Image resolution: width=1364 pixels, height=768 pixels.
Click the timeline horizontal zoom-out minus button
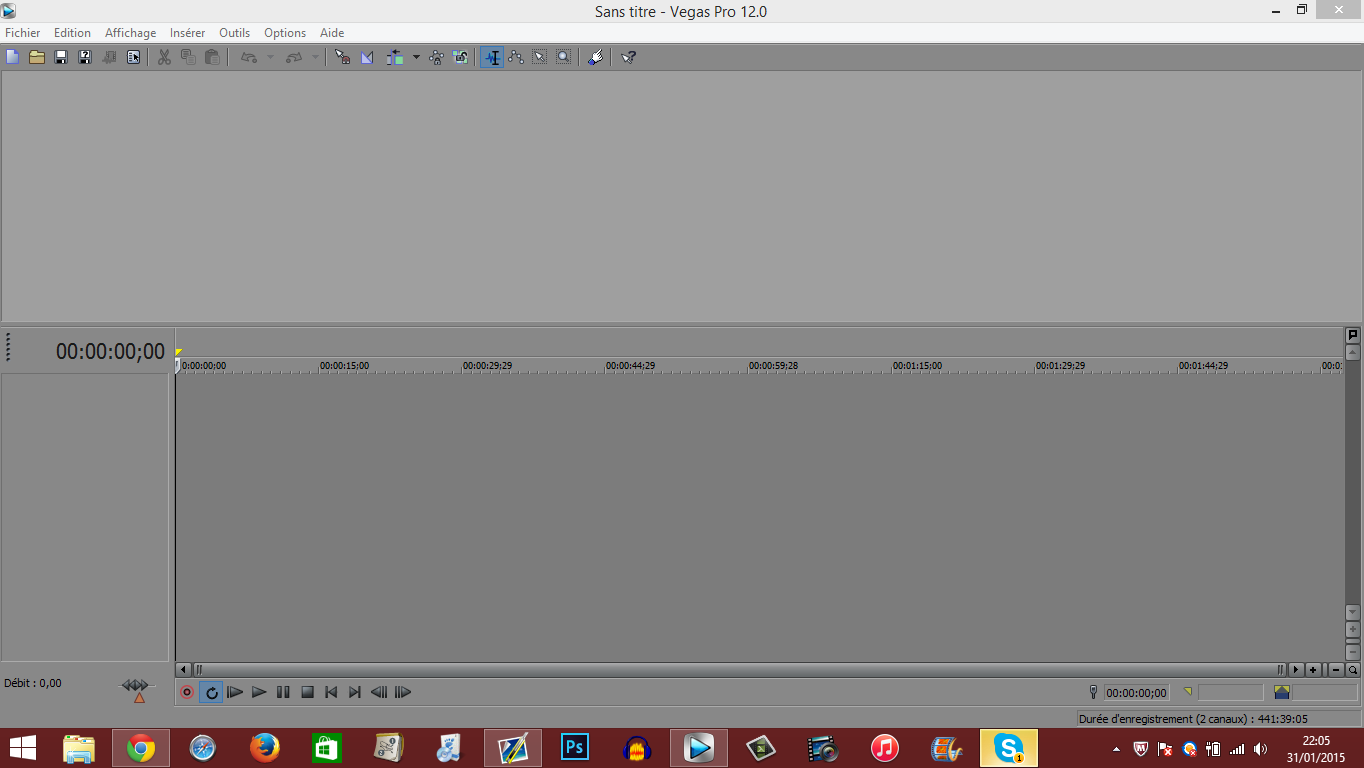point(1335,670)
